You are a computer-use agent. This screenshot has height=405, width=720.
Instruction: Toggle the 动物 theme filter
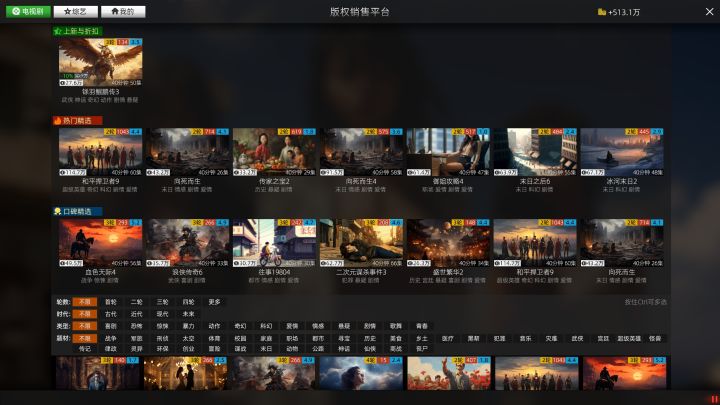click(292, 349)
